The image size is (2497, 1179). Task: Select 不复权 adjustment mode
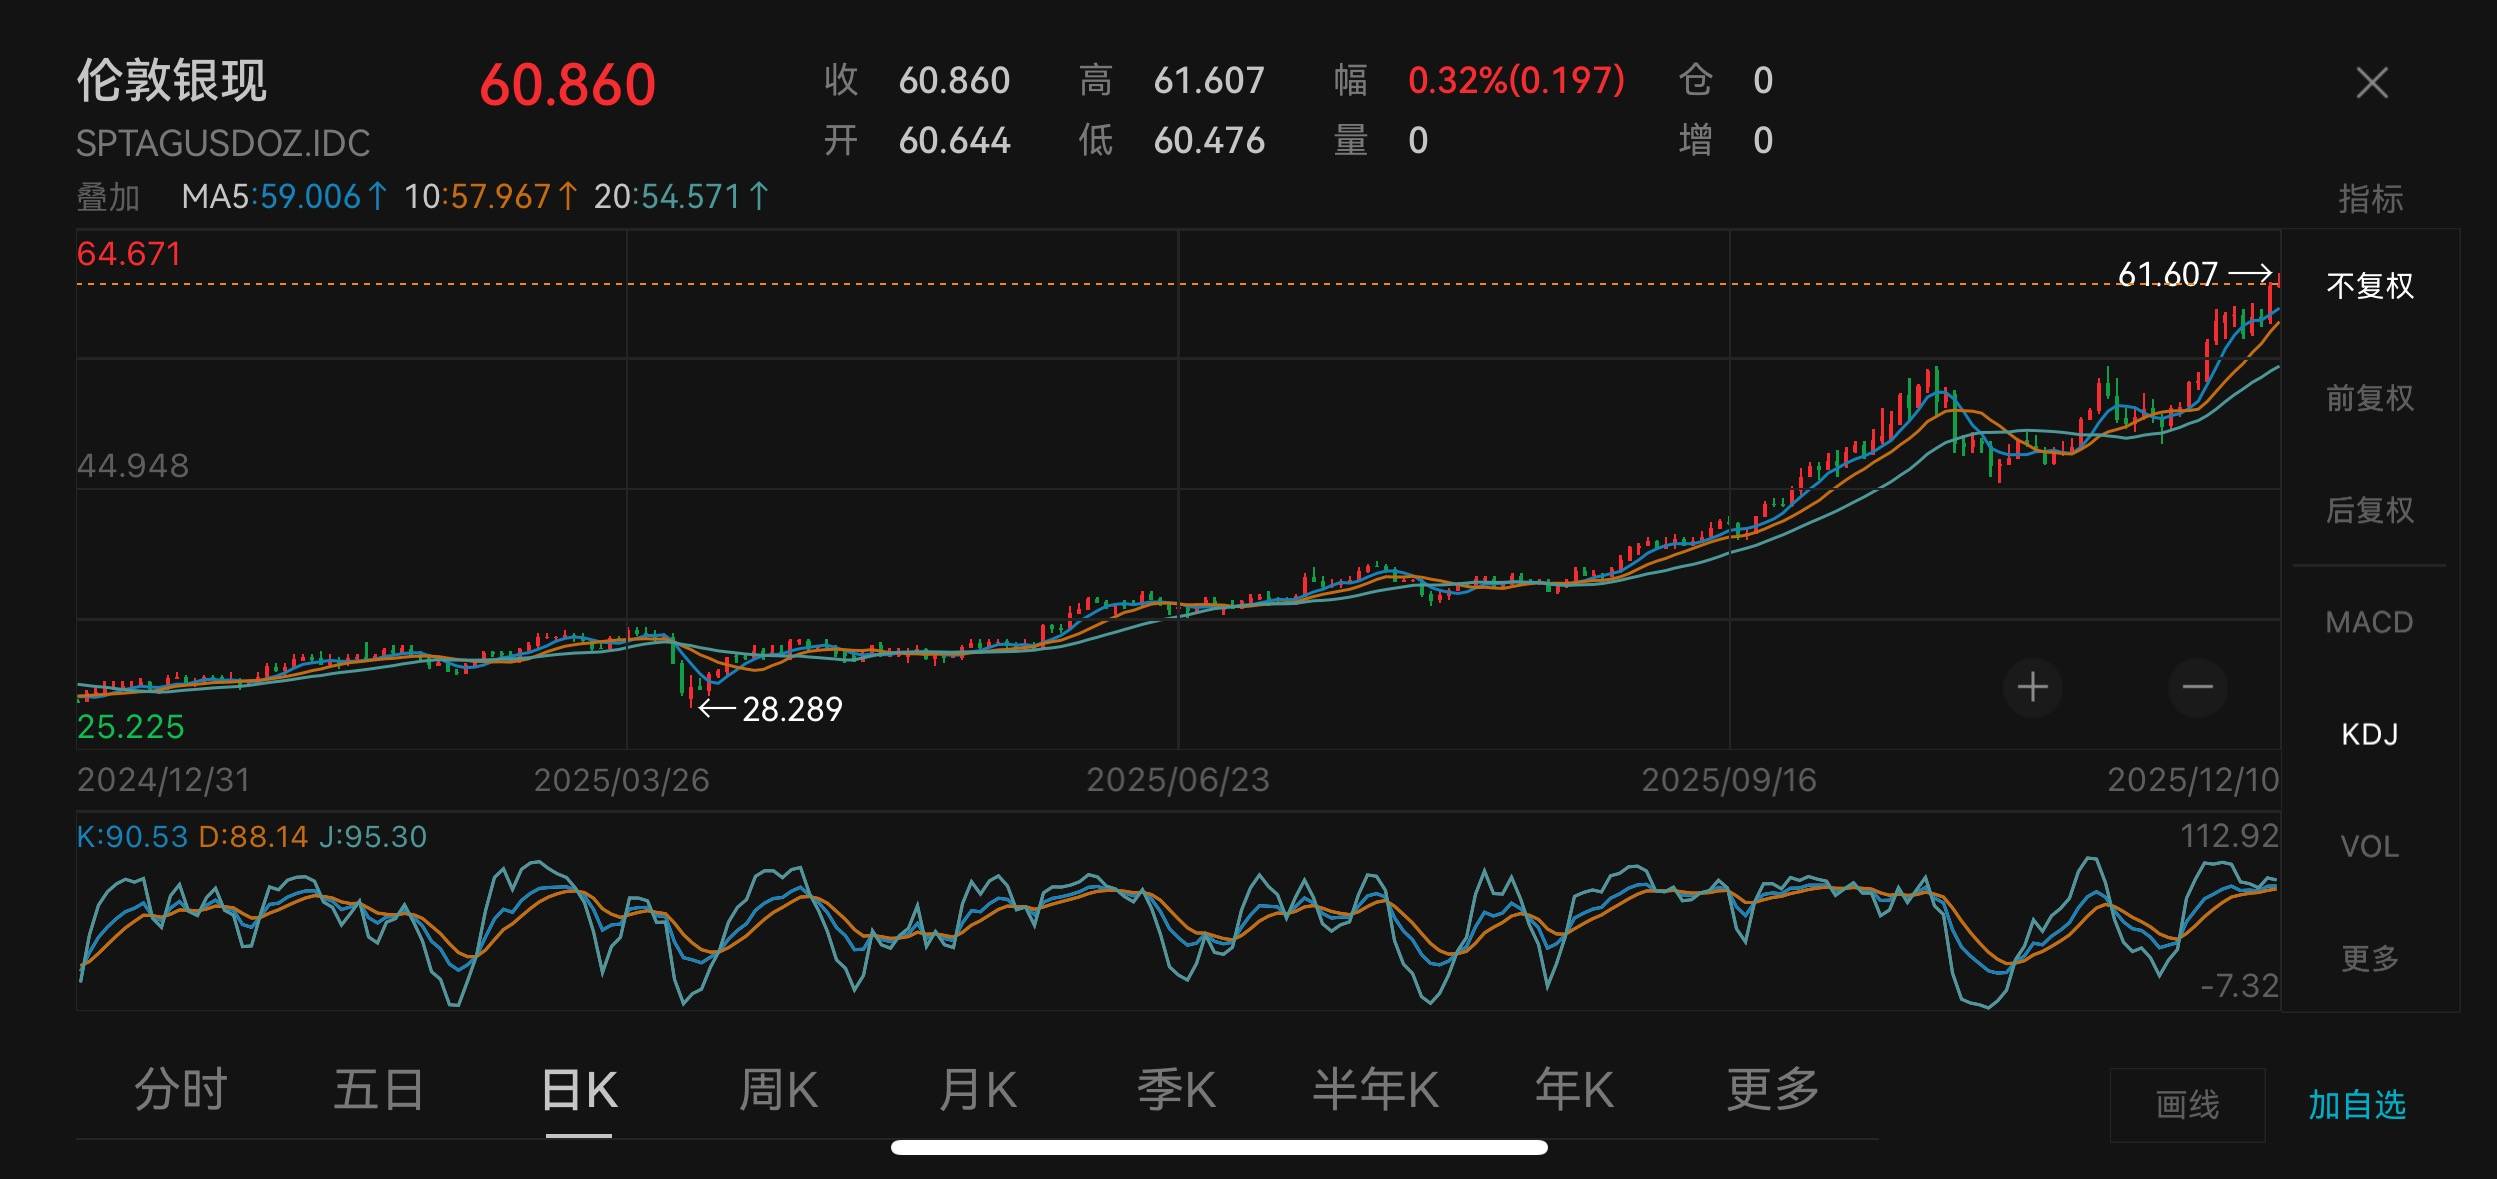(x=2370, y=285)
